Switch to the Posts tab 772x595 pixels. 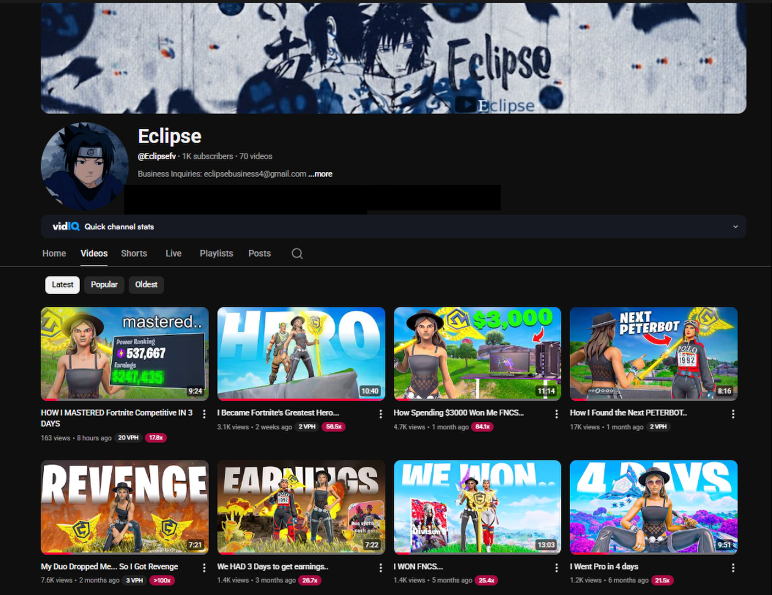(259, 253)
